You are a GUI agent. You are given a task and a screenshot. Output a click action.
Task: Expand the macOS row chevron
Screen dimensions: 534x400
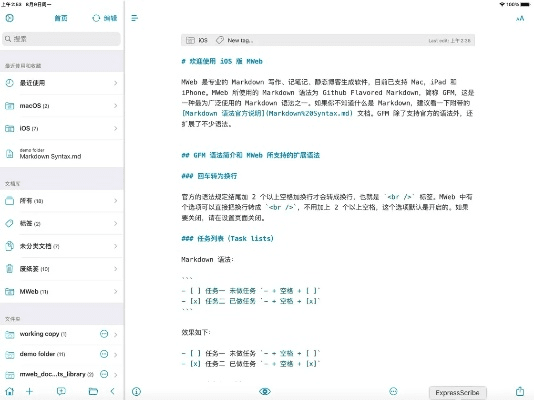pos(116,106)
